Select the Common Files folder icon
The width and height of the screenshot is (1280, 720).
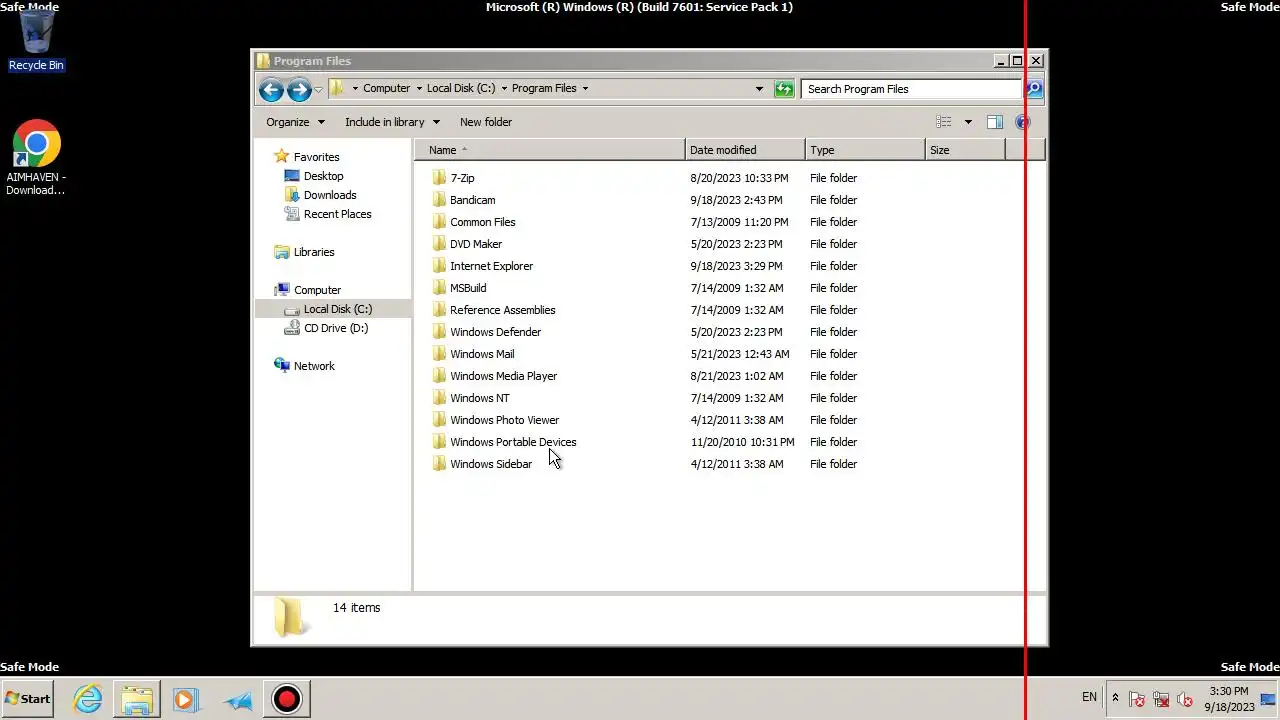point(438,222)
